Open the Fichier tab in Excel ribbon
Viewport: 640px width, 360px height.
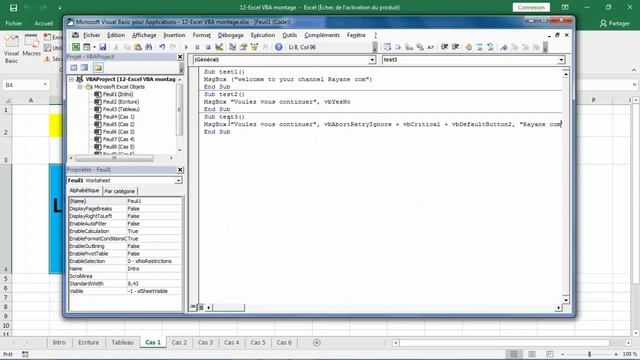(13, 24)
